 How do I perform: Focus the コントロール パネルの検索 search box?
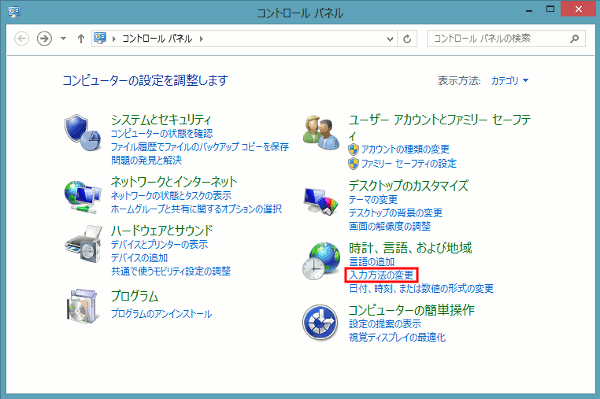coord(506,39)
